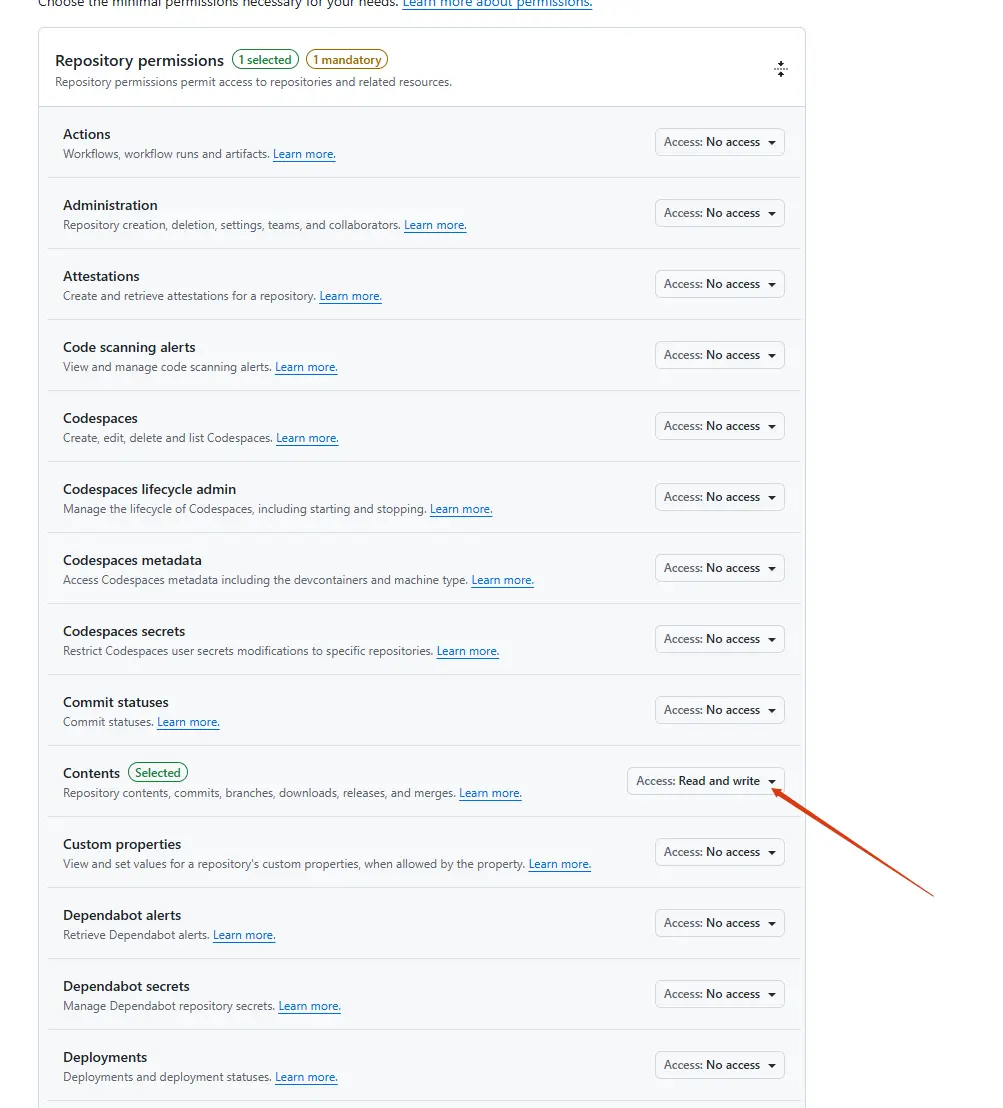This screenshot has height=1108, width=1003.
Task: Collapse the Repository permissions section
Action: click(781, 69)
